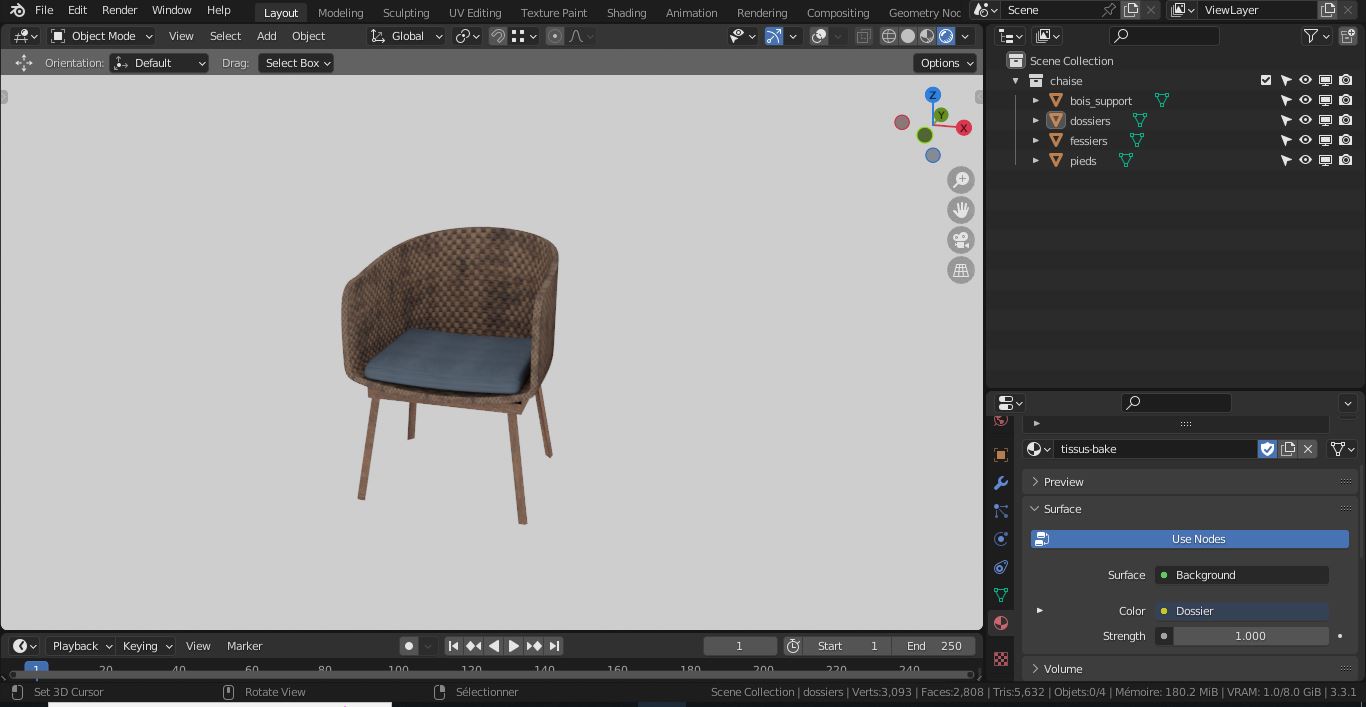The width and height of the screenshot is (1366, 707).
Task: Open the Physics properties tab
Action: (1000, 539)
